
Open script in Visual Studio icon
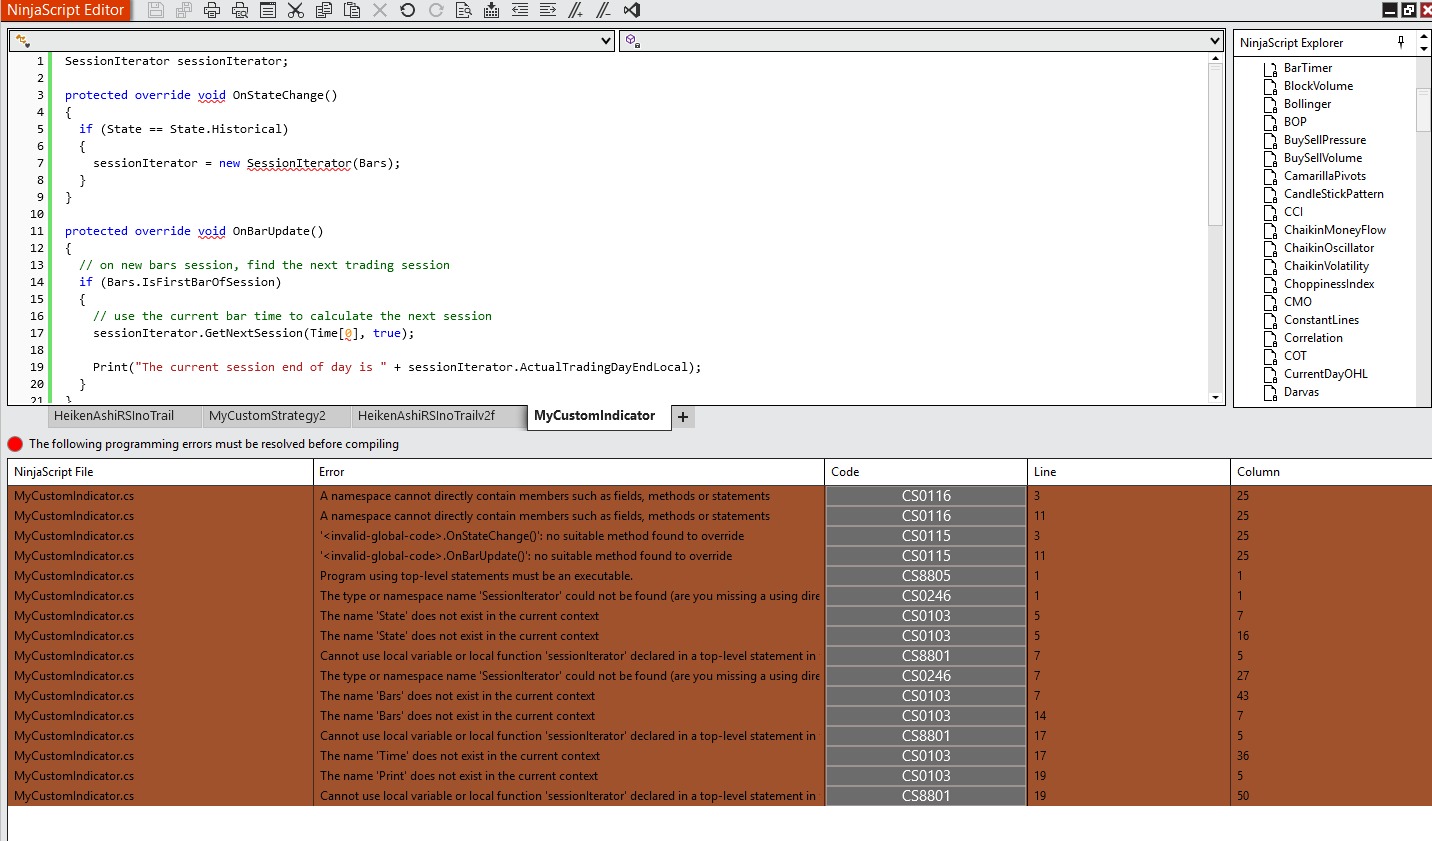pos(631,10)
